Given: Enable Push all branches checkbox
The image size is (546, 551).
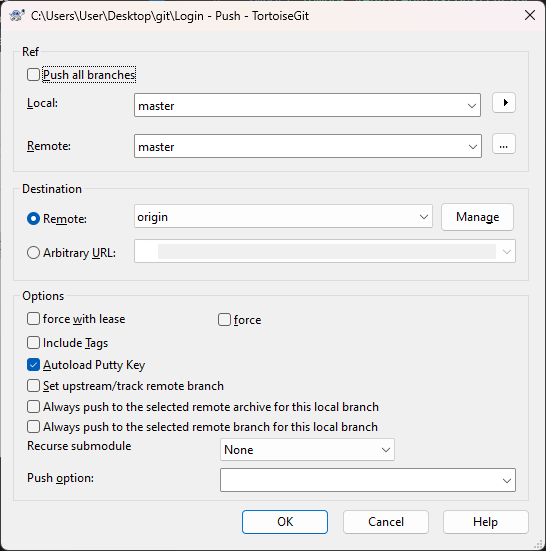Looking at the screenshot, I should coord(33,74).
